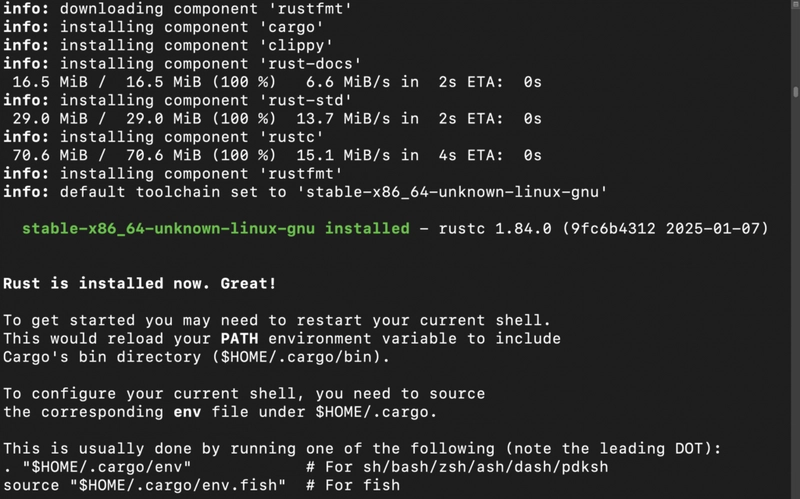Click the 29.0 MiB rust-std progress line

277,118
